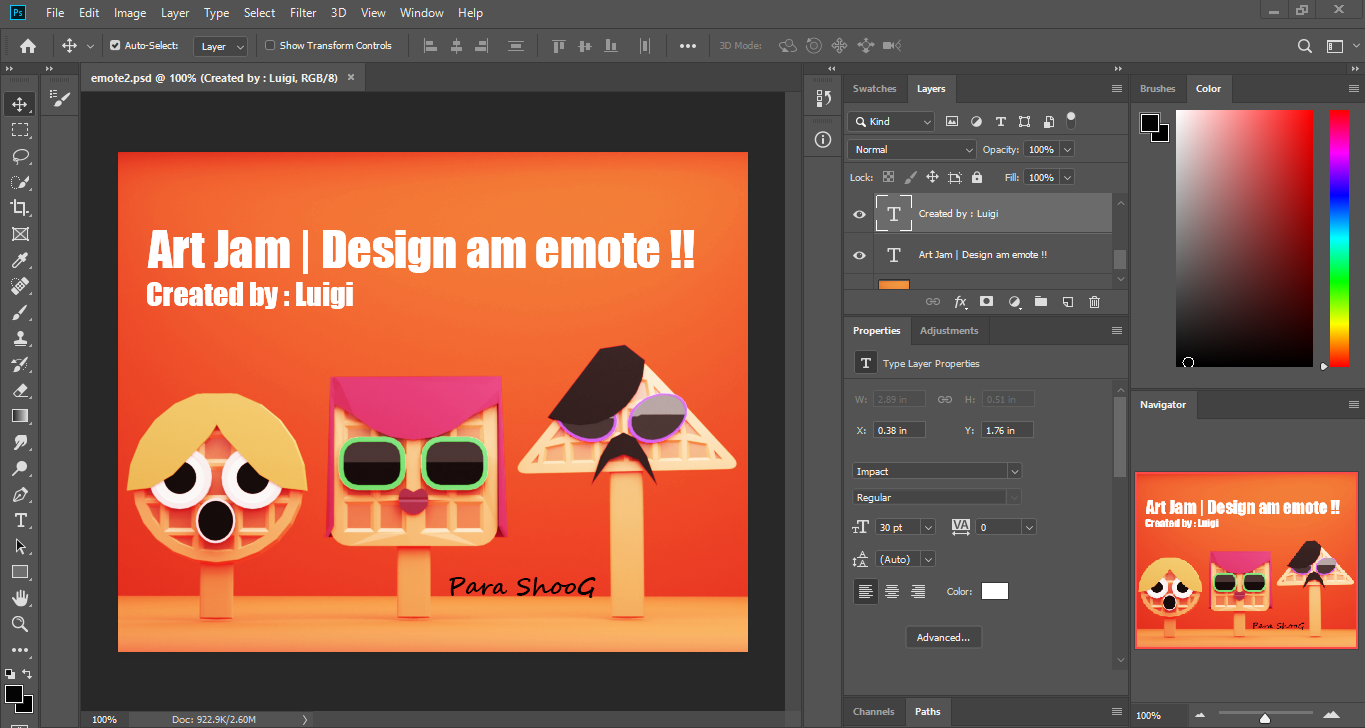The height and width of the screenshot is (728, 1365).
Task: Create a new layer
Action: pyautogui.click(x=1067, y=301)
